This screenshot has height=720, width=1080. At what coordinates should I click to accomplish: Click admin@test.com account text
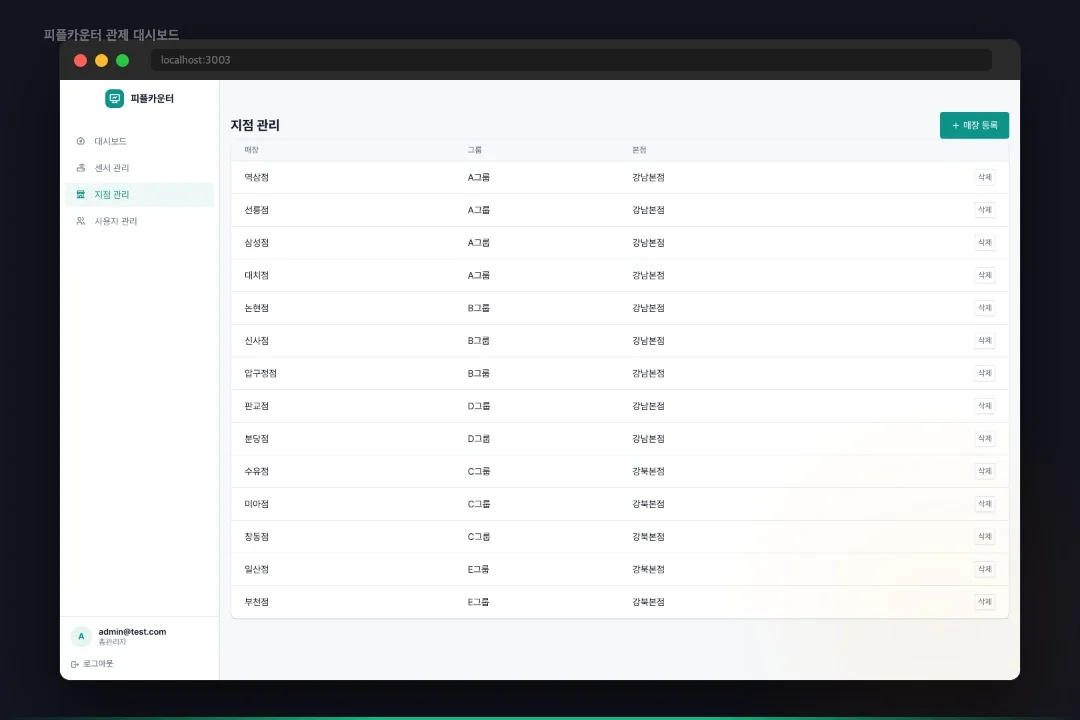click(132, 632)
